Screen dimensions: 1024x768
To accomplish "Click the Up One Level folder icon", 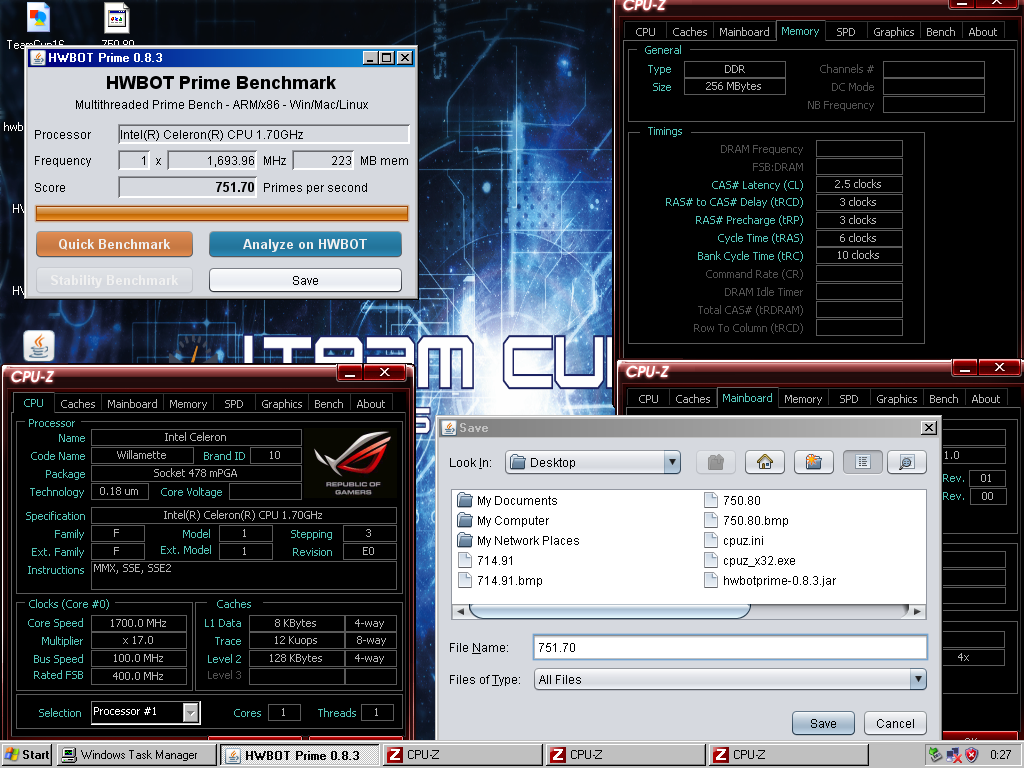I will pyautogui.click(x=716, y=462).
